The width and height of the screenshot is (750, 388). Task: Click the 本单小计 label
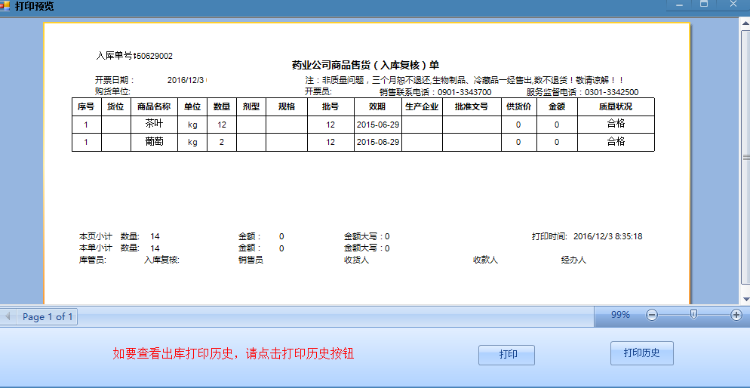pos(95,248)
